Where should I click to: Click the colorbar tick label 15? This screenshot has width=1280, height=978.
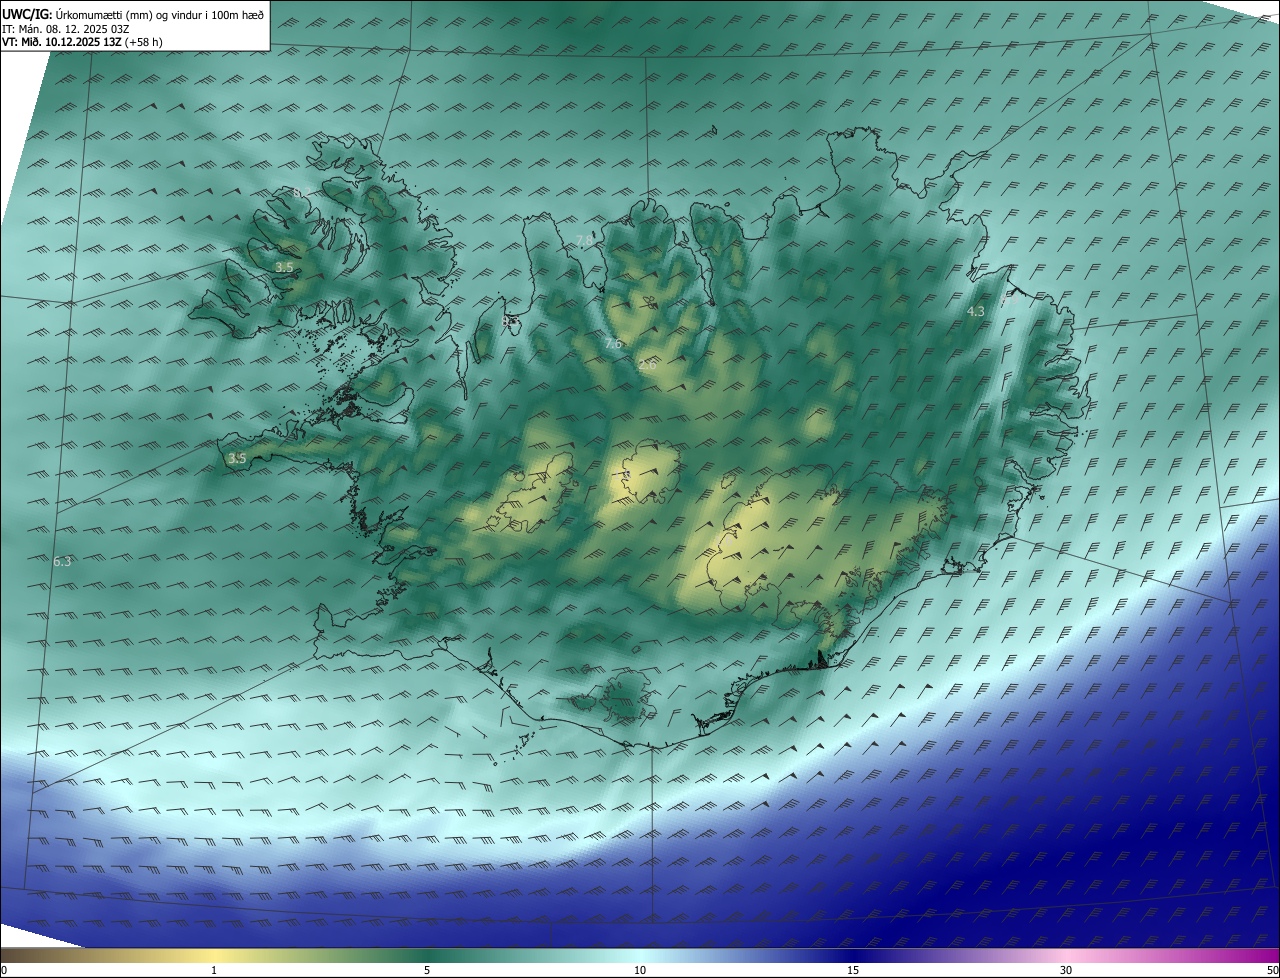click(x=853, y=970)
